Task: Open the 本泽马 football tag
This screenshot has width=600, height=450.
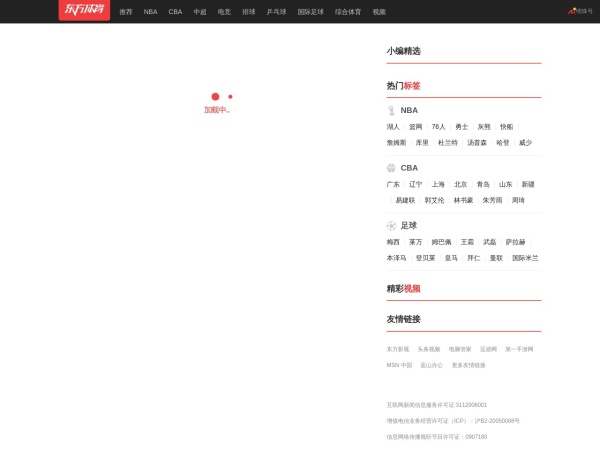Action: click(x=396, y=258)
